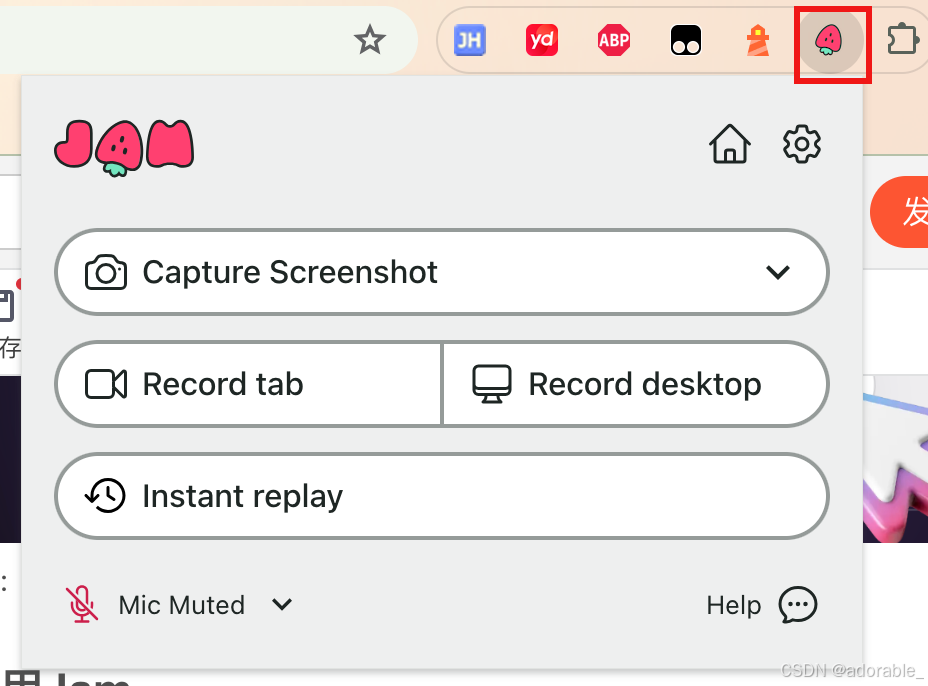
Task: Open Help link
Action: (x=734, y=605)
